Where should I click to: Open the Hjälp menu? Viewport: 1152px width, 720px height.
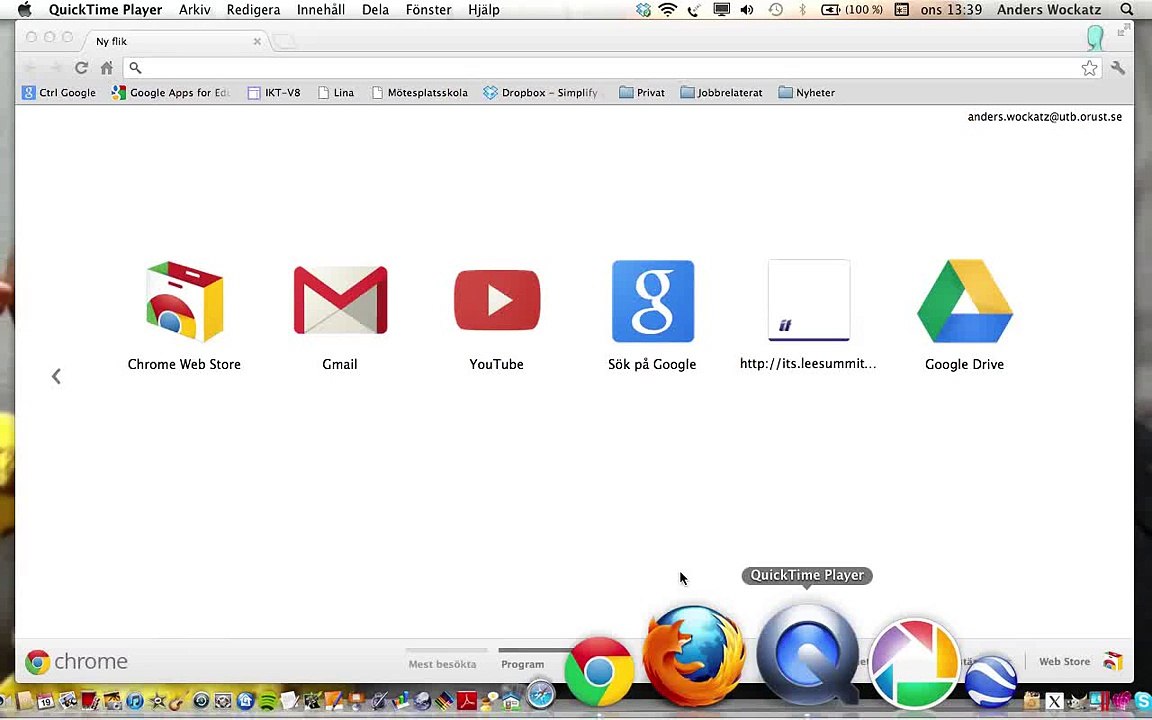point(483,10)
